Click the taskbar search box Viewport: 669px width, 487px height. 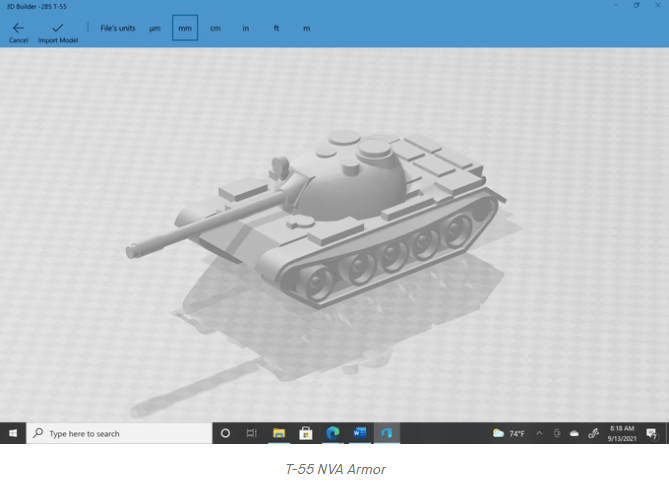[118, 433]
